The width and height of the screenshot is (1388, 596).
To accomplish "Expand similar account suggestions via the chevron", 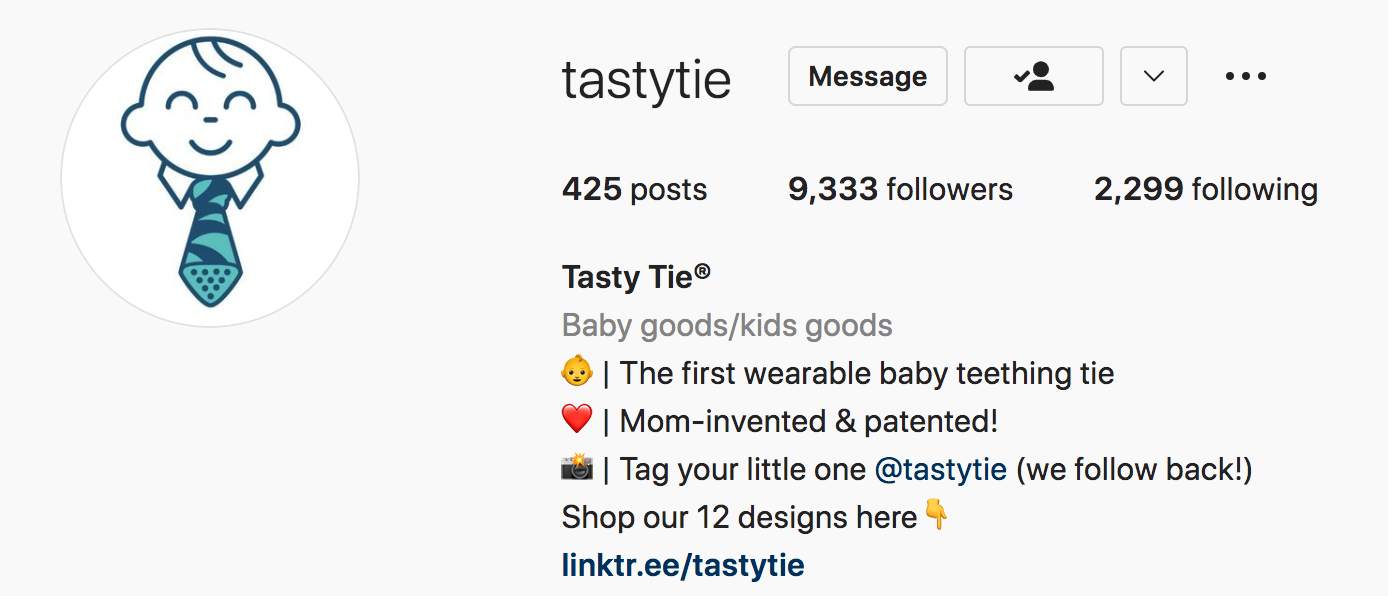I will (1153, 76).
